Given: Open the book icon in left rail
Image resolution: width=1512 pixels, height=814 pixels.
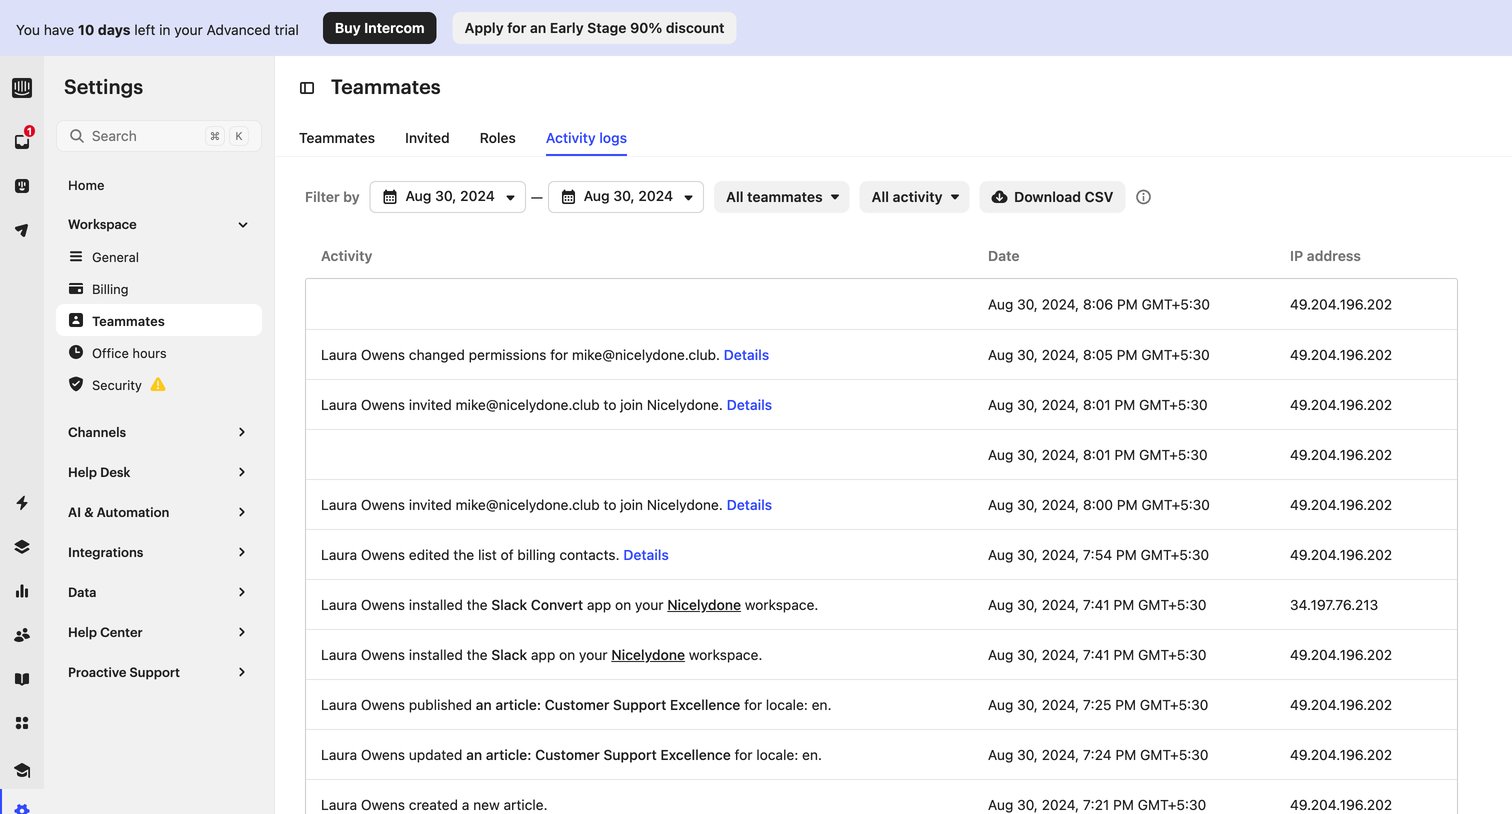Looking at the screenshot, I should click(22, 679).
